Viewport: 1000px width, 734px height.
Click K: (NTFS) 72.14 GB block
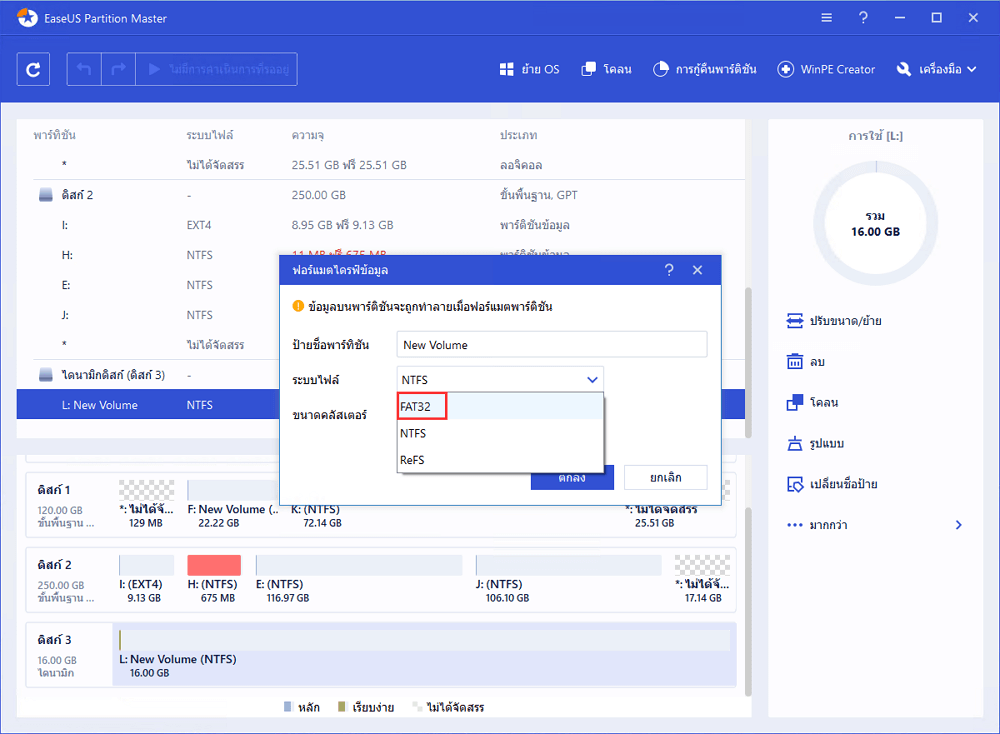coord(316,515)
